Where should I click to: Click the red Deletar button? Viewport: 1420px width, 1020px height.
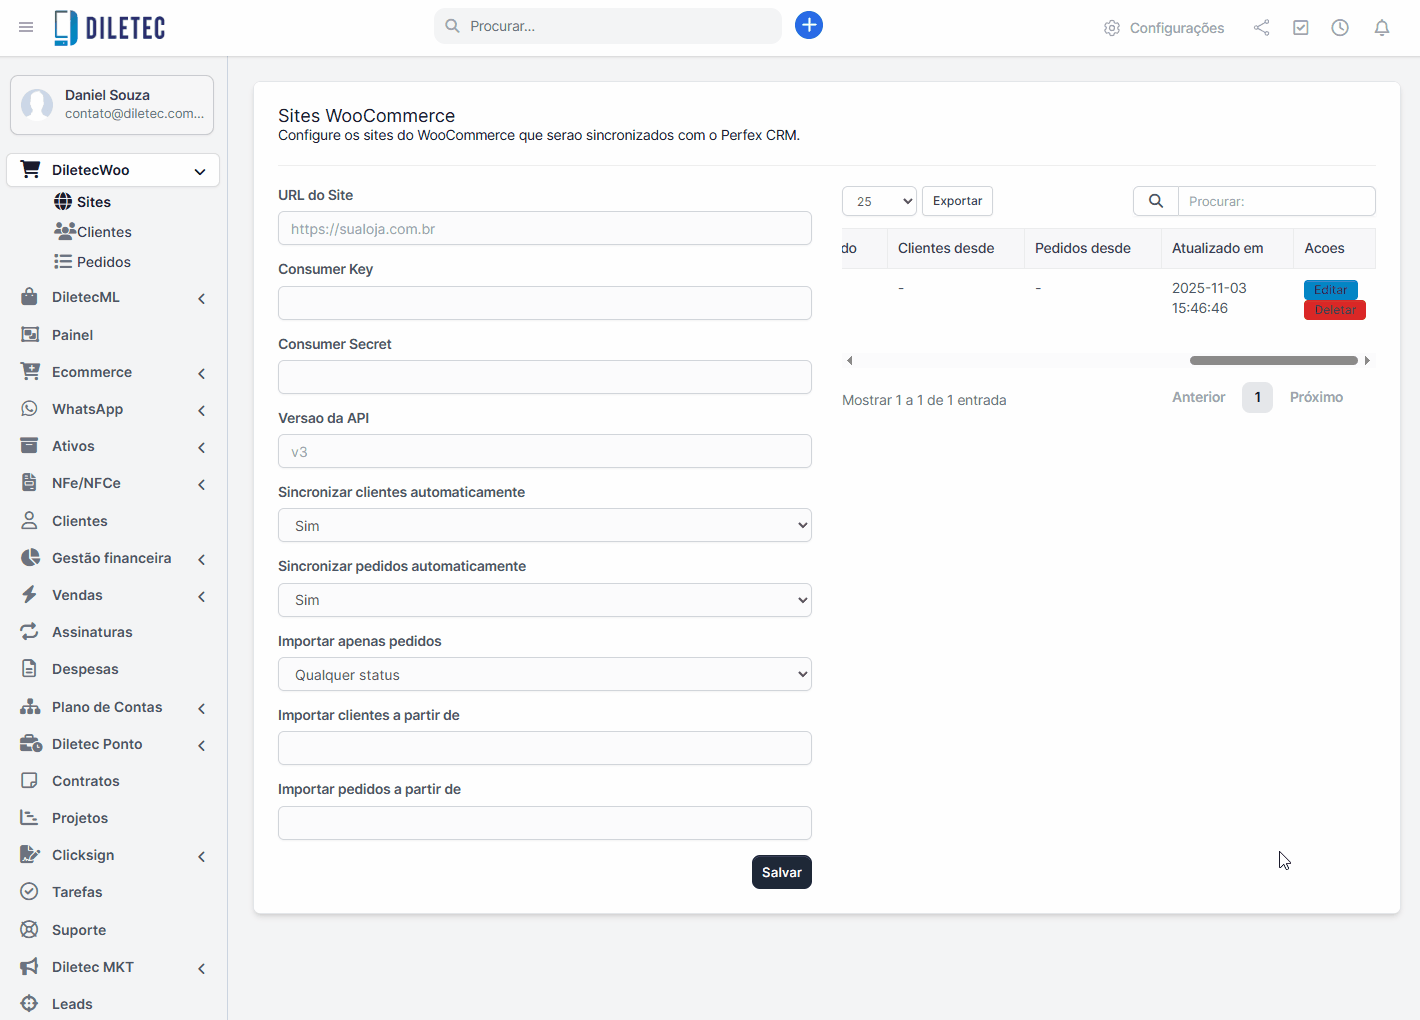click(1335, 310)
